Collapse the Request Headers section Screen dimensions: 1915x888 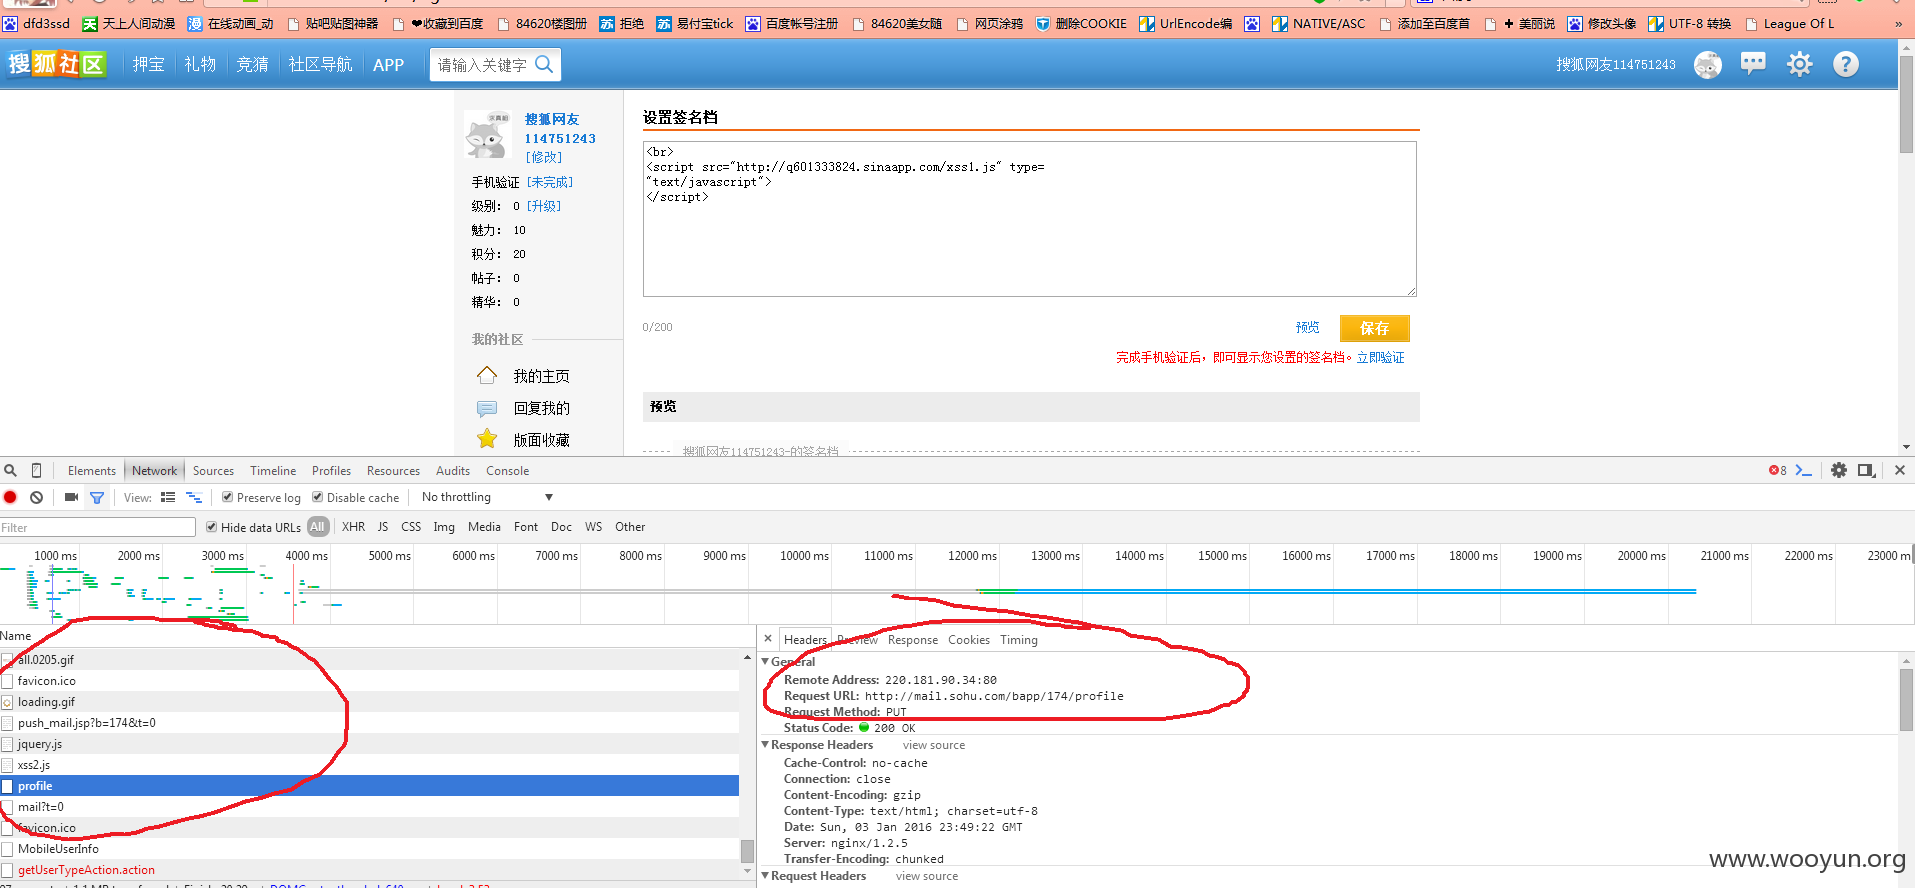click(765, 876)
